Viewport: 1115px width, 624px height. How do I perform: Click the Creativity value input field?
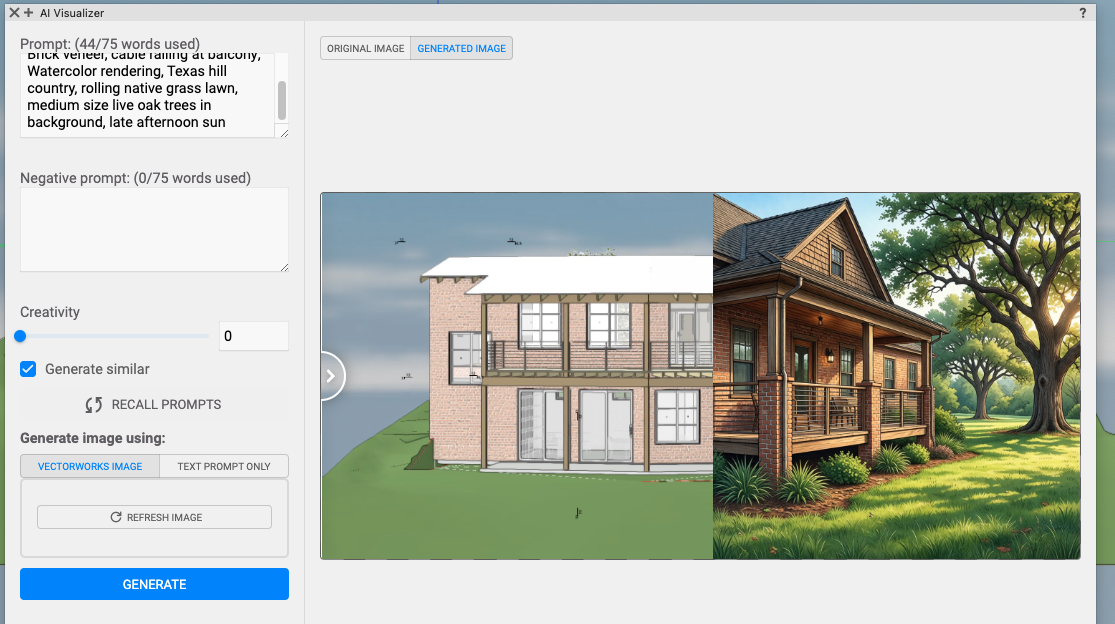coord(253,336)
